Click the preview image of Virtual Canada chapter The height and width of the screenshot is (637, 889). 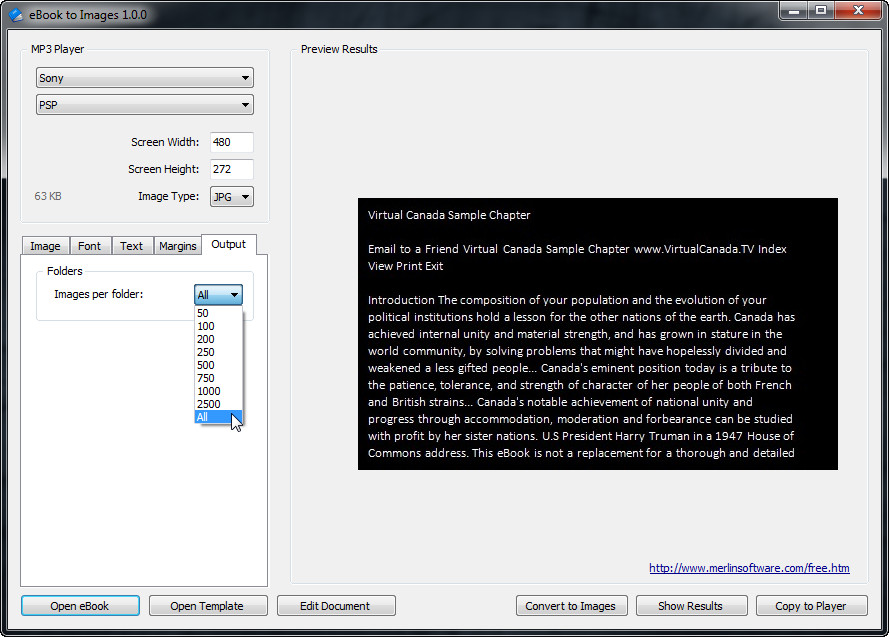[598, 334]
